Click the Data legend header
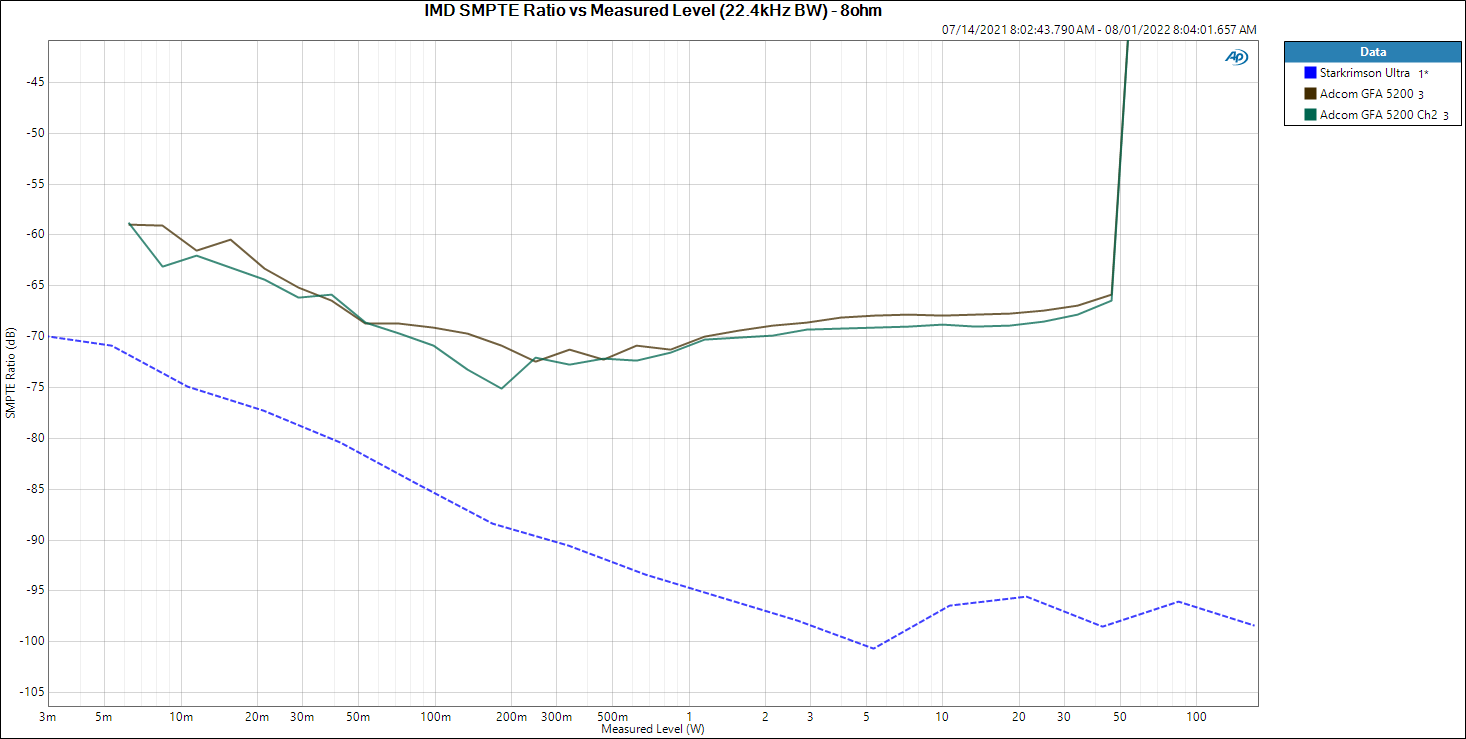The height and width of the screenshot is (739, 1466). coord(1373,51)
